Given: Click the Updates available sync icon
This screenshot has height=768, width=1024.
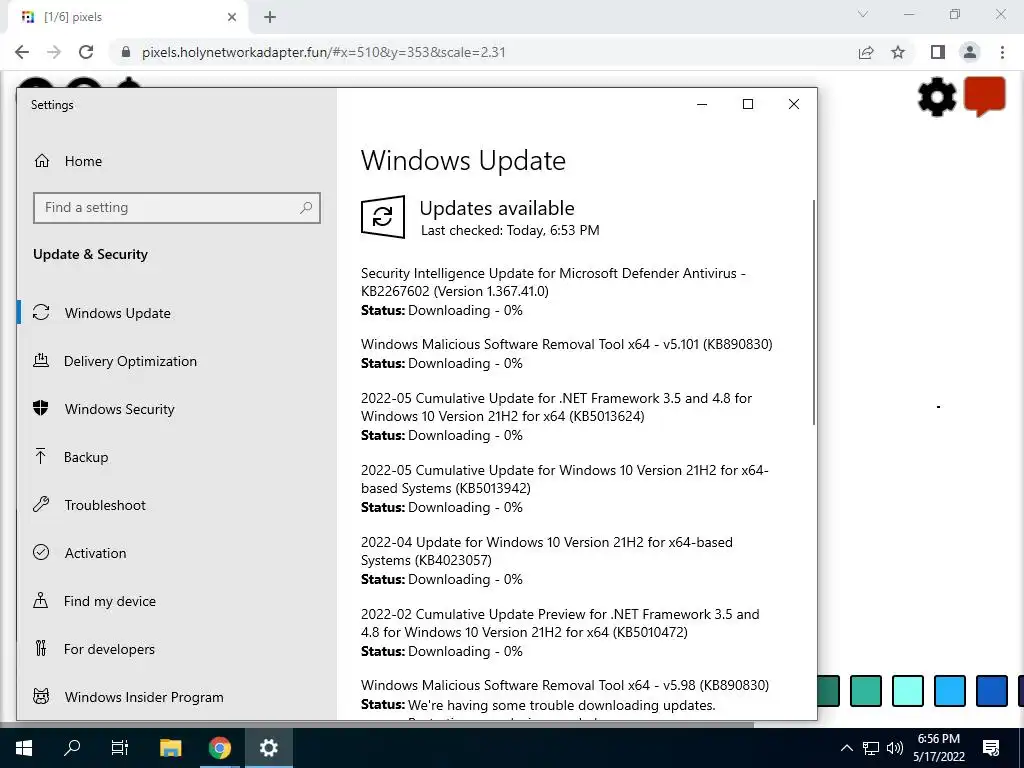Looking at the screenshot, I should tap(383, 217).
